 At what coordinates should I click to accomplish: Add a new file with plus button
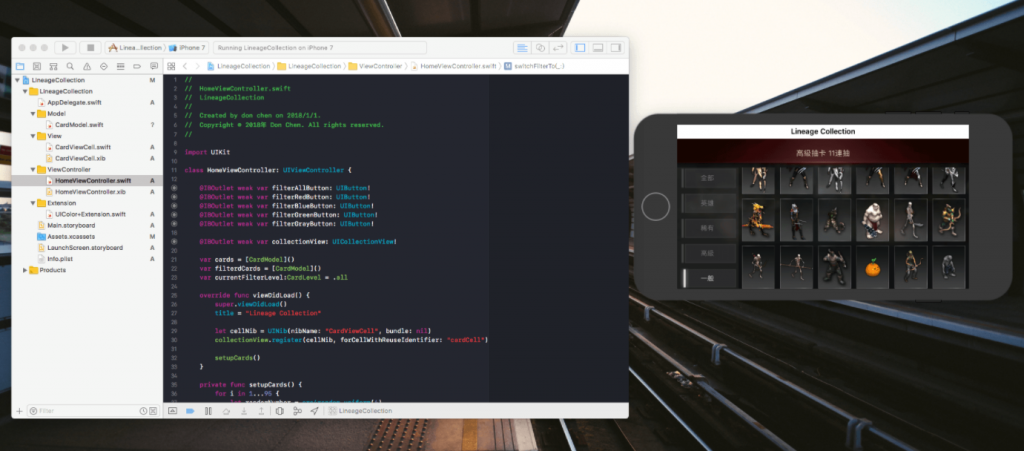(x=19, y=411)
